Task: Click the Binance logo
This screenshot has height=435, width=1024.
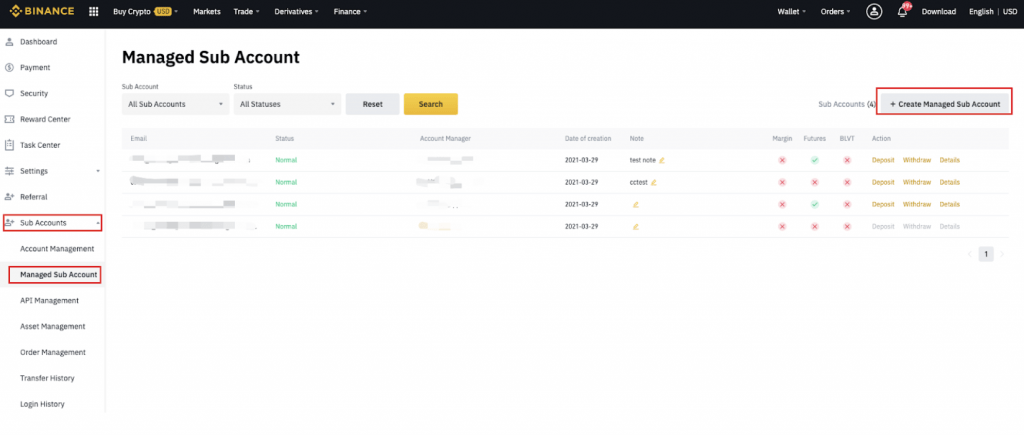Action: click(42, 11)
